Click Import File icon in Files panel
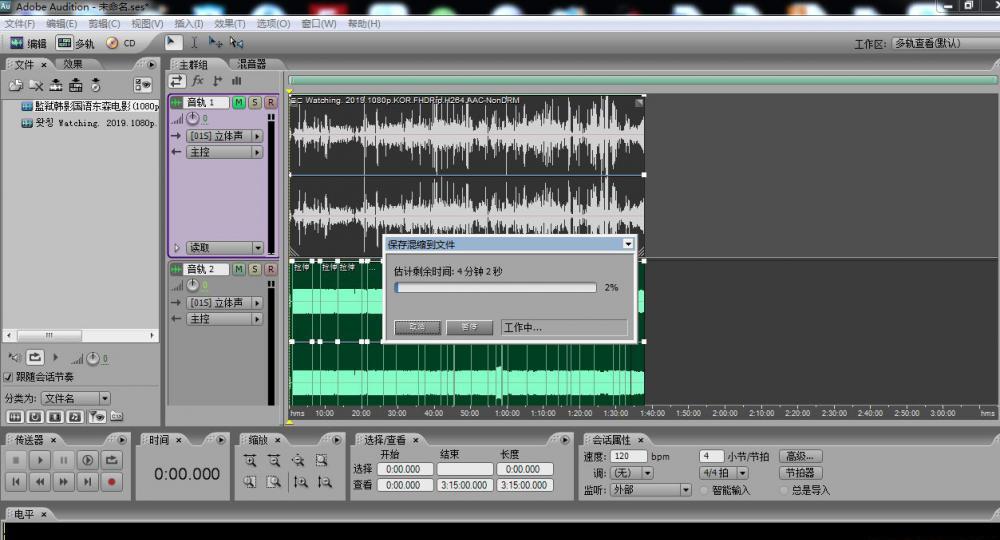Image resolution: width=1000 pixels, height=540 pixels. point(16,85)
